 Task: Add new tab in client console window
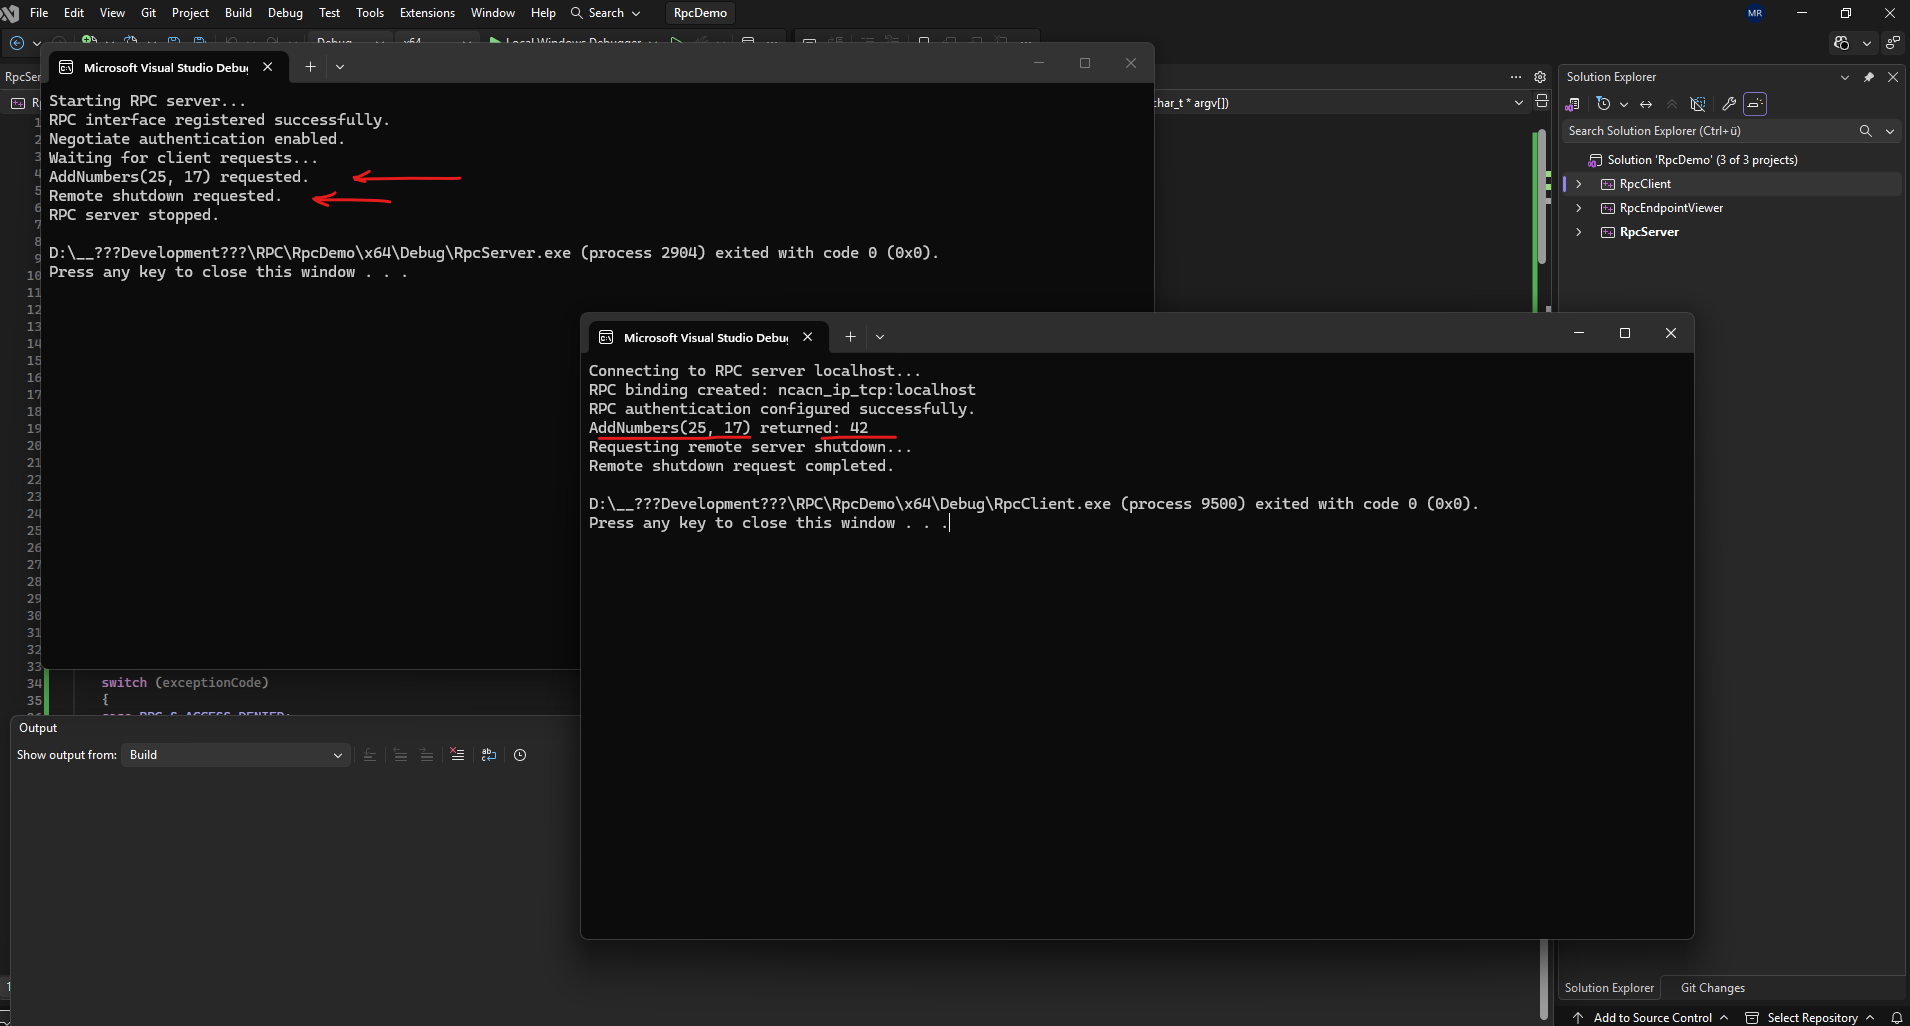(x=850, y=337)
